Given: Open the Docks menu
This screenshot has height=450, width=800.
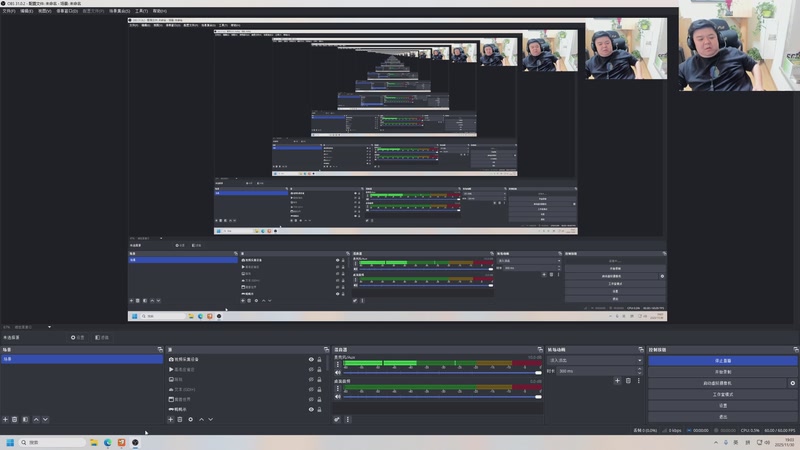Looking at the screenshot, I should tap(67, 11).
